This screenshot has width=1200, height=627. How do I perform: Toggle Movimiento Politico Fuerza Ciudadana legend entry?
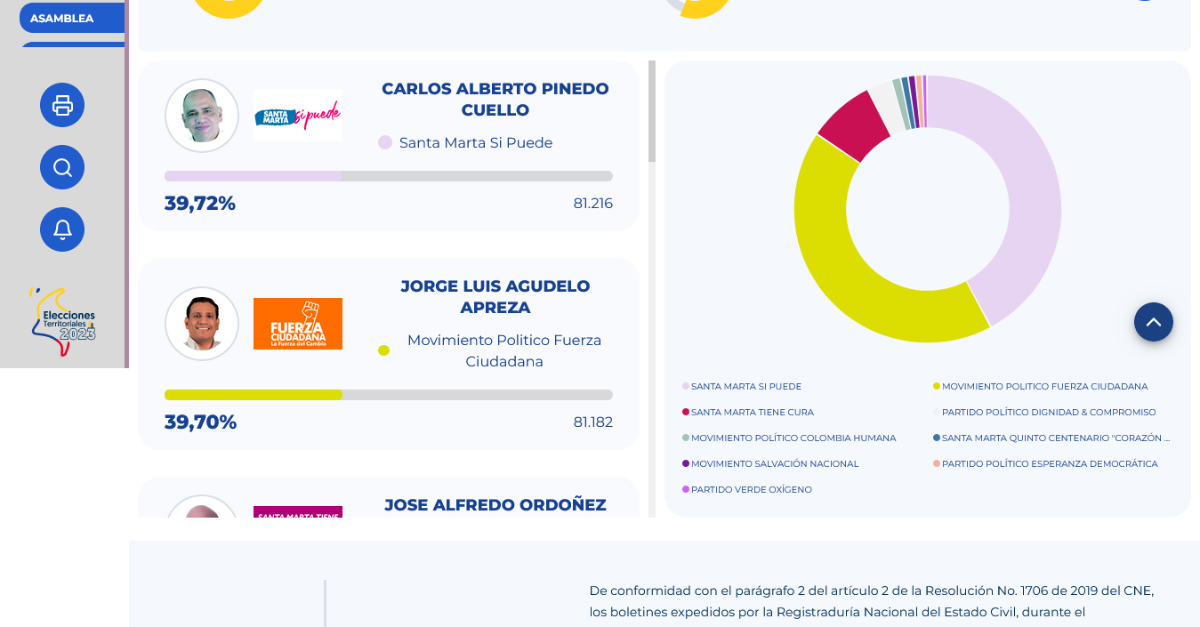click(x=1043, y=386)
